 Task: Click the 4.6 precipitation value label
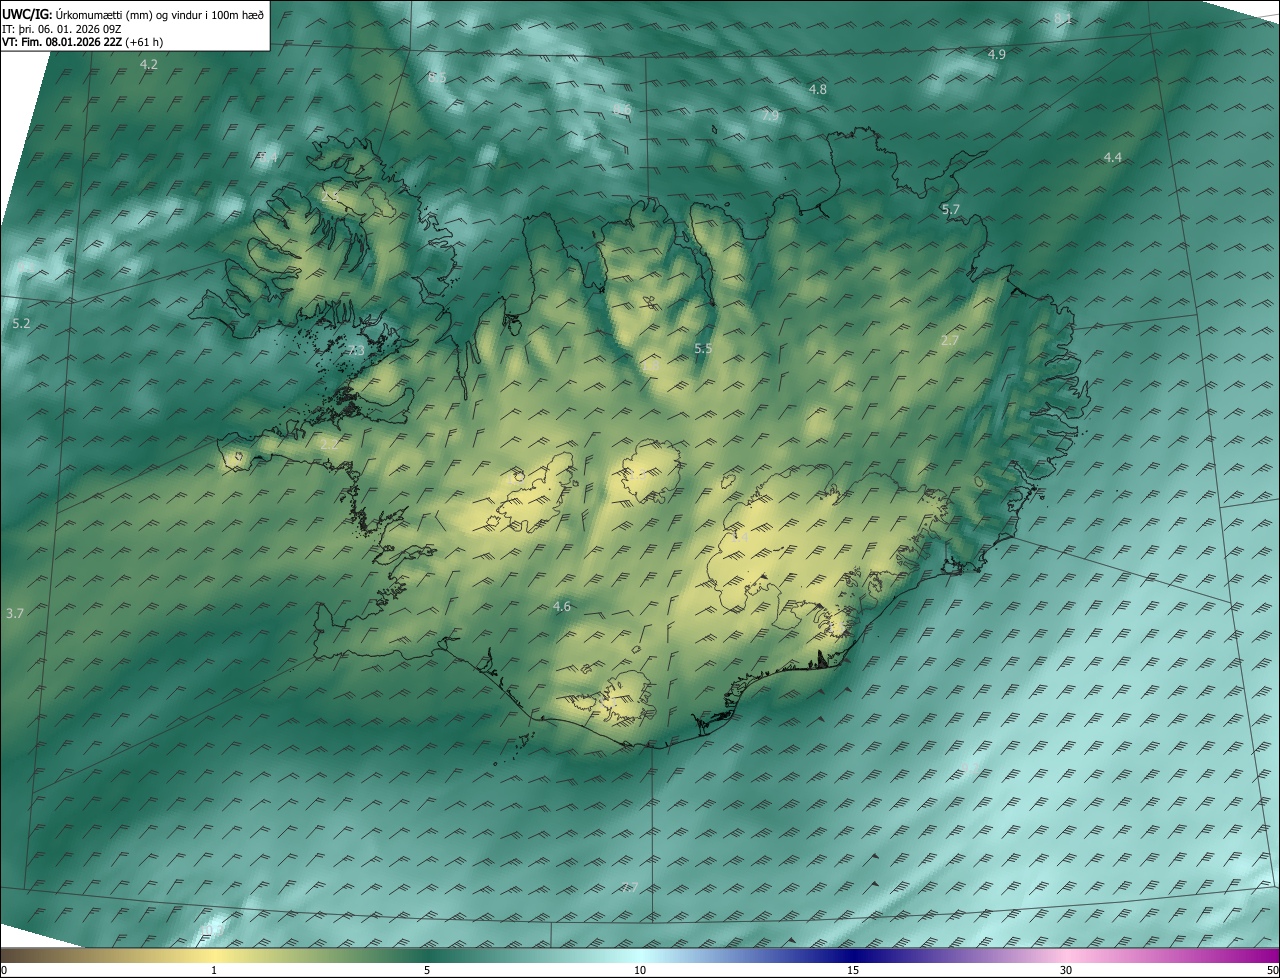pyautogui.click(x=561, y=606)
